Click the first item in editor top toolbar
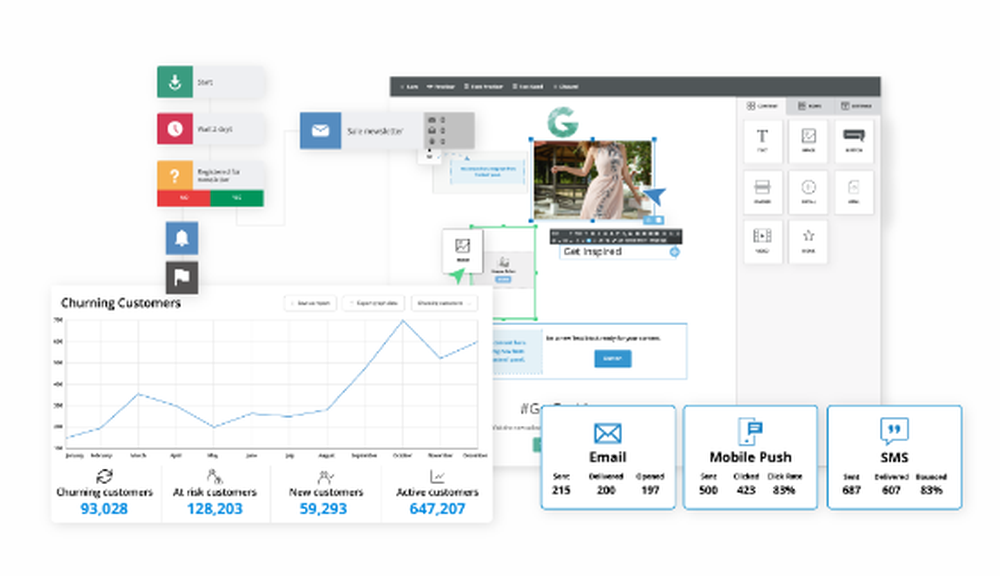 (409, 87)
